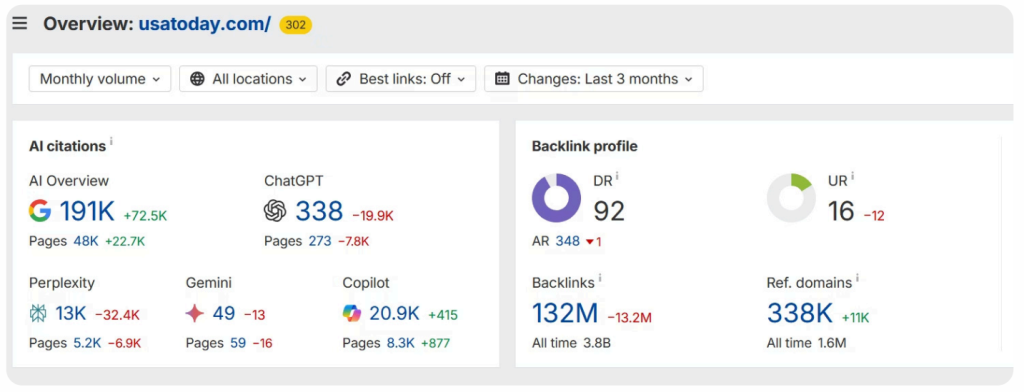Viewport: 1024px width, 392px height.
Task: Click the ChatGPT logo icon
Action: pyautogui.click(x=275, y=211)
